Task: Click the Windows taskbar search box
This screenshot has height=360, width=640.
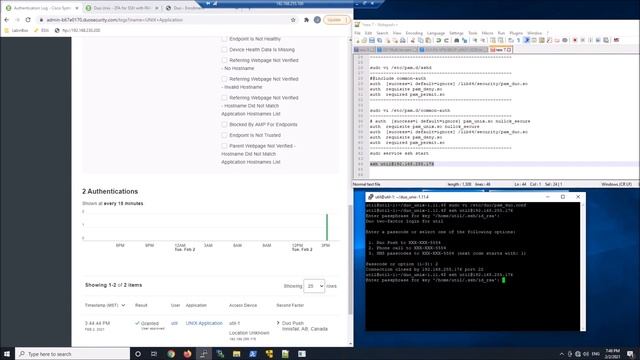Action: click(x=73, y=354)
